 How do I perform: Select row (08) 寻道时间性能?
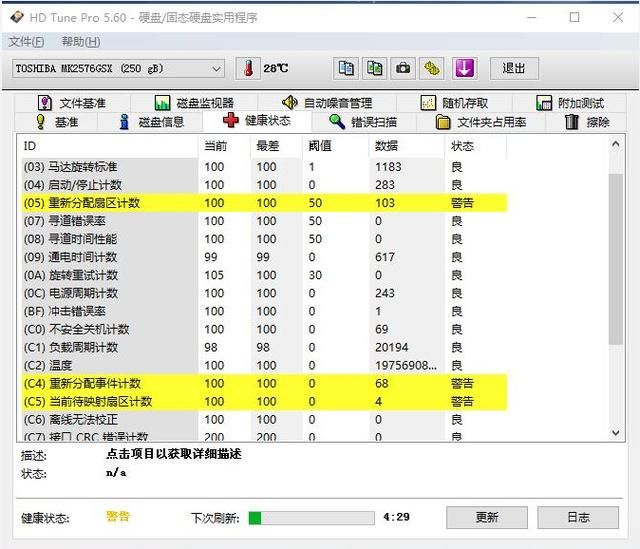(264, 239)
